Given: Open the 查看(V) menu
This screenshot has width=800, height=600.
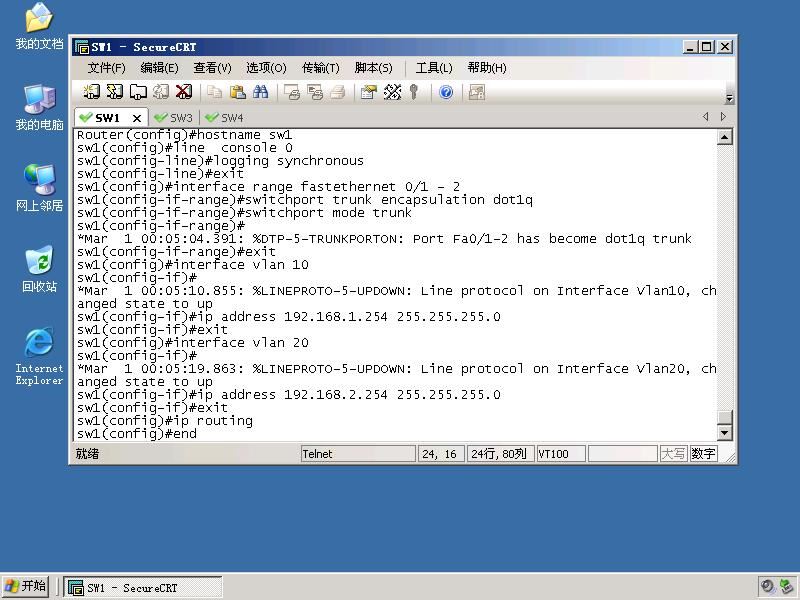Looking at the screenshot, I should pos(212,68).
